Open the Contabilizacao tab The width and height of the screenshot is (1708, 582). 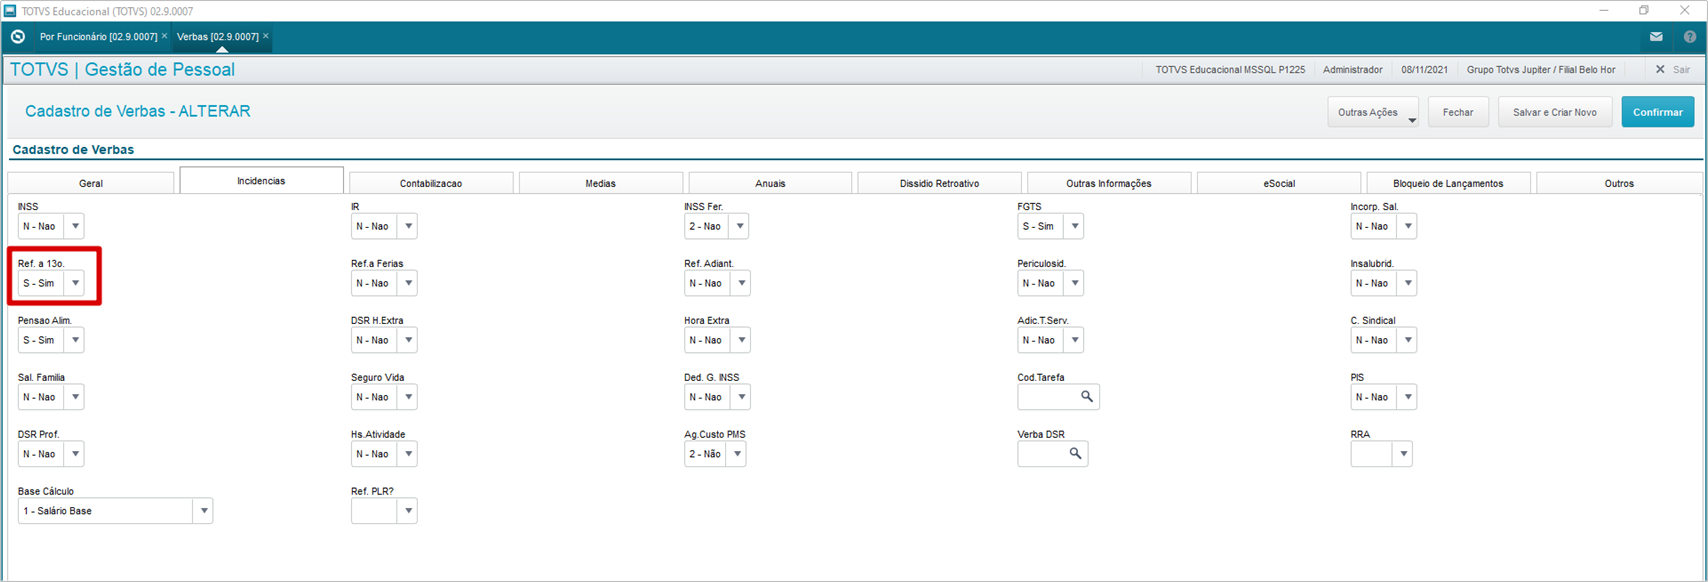431,183
